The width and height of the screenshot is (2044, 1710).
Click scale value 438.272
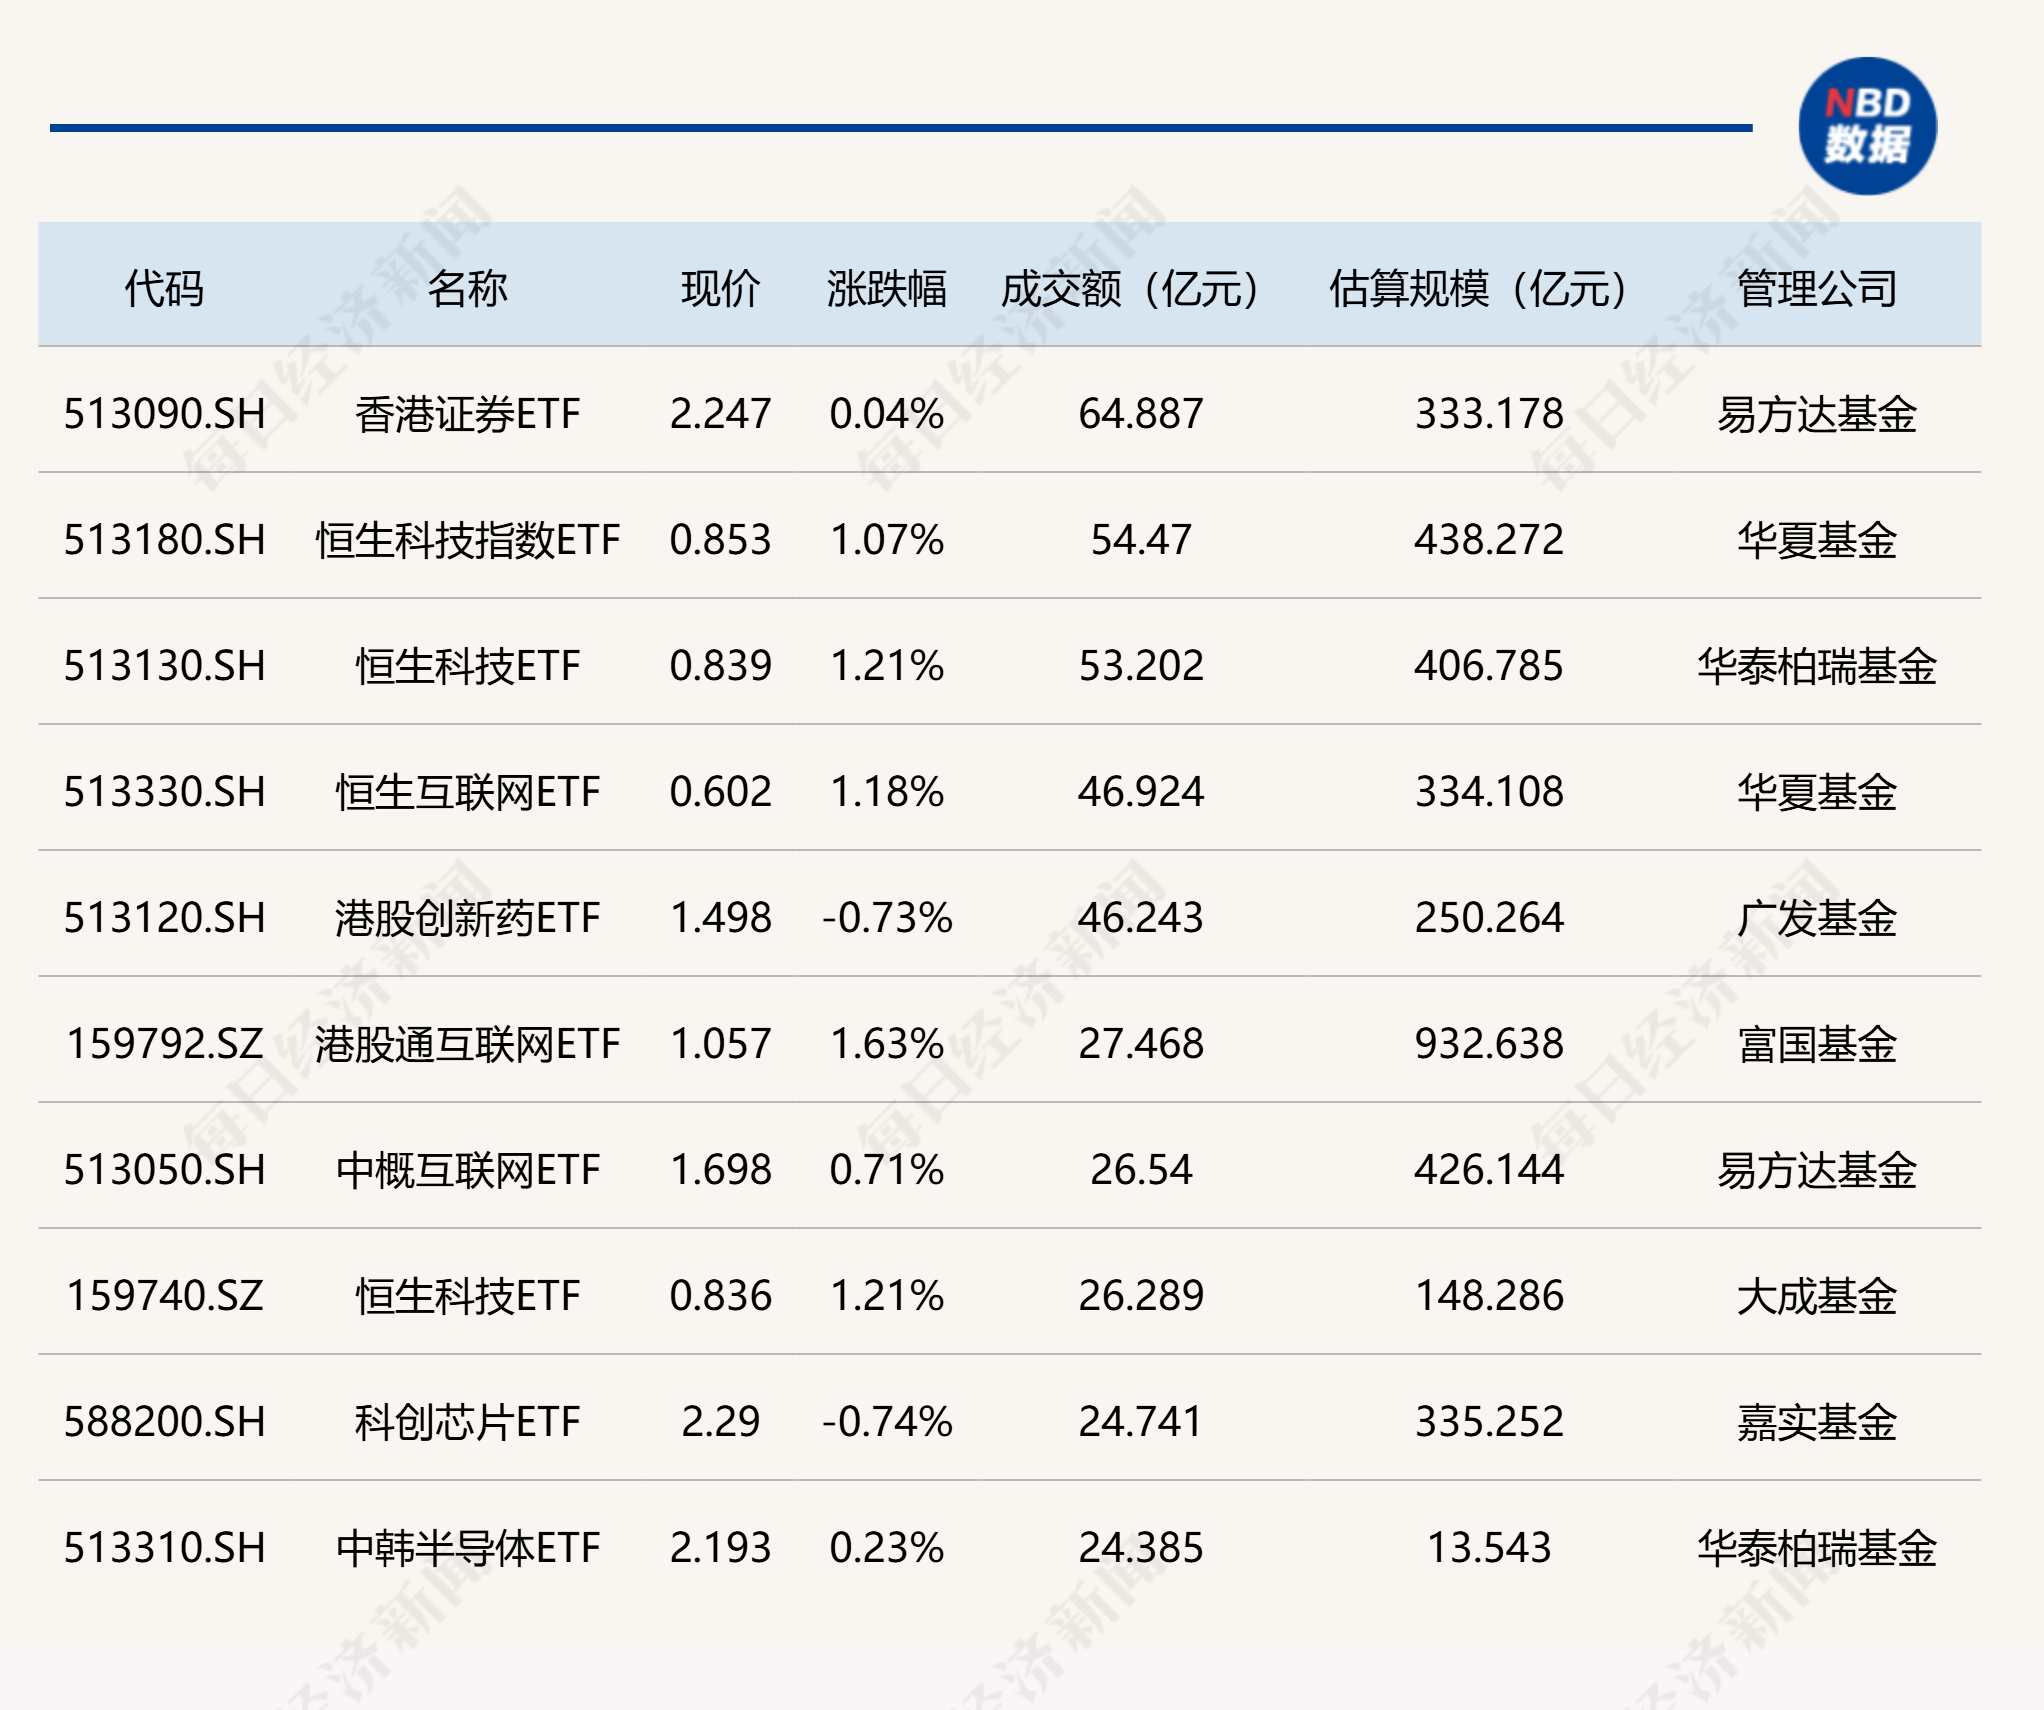tap(1488, 540)
